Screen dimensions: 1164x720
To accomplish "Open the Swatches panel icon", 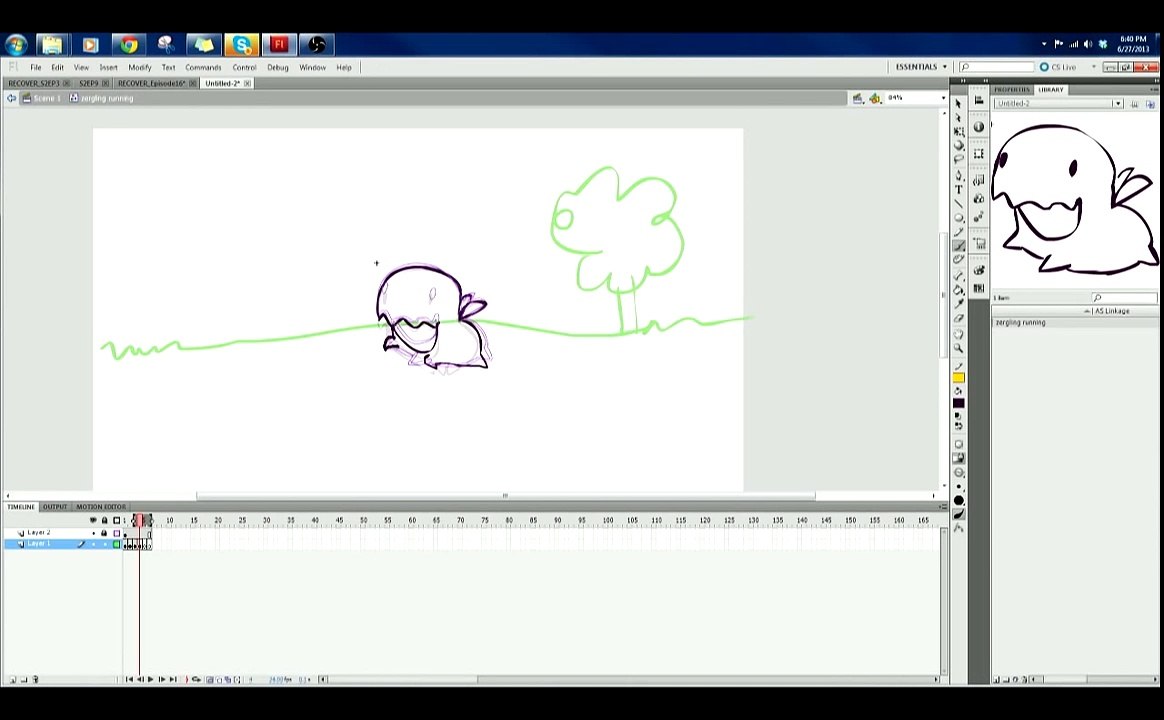I will pyautogui.click(x=978, y=288).
